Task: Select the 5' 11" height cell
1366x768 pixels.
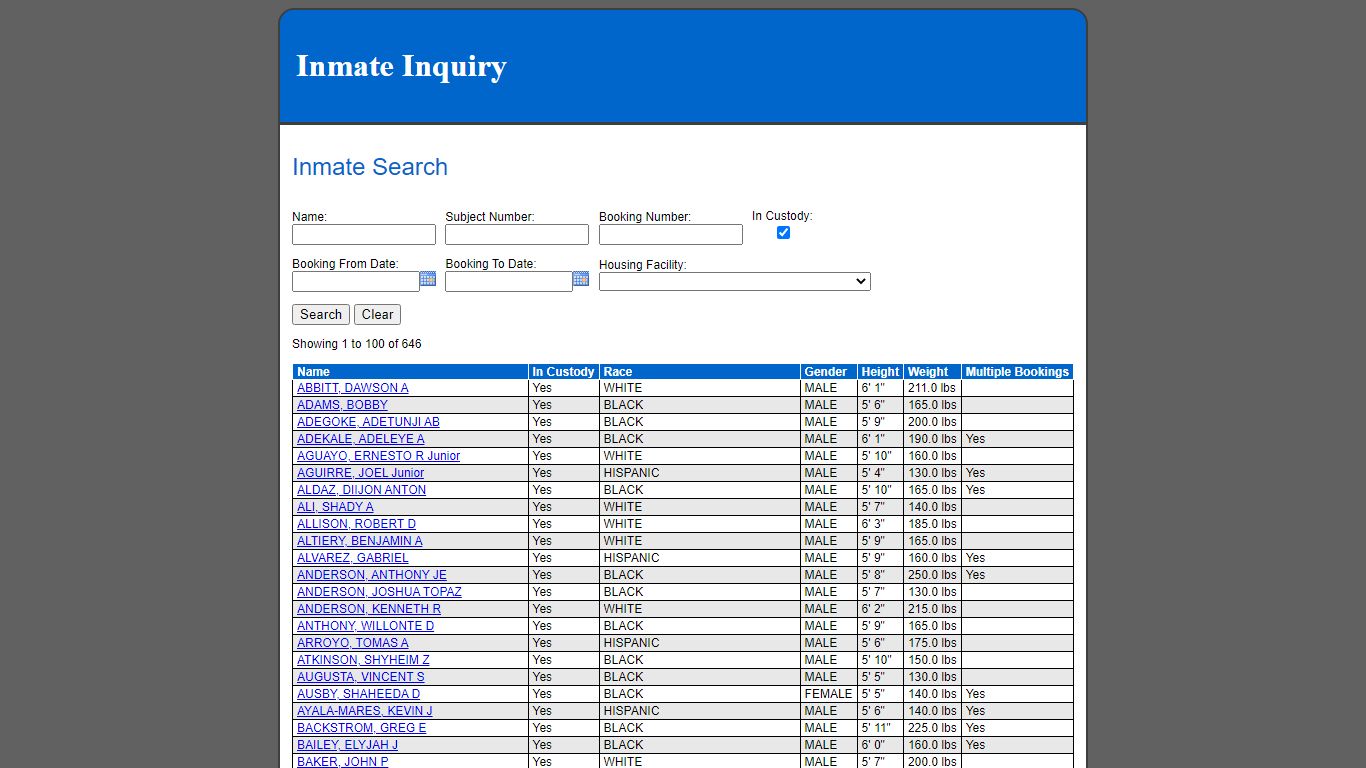Action: [880, 728]
